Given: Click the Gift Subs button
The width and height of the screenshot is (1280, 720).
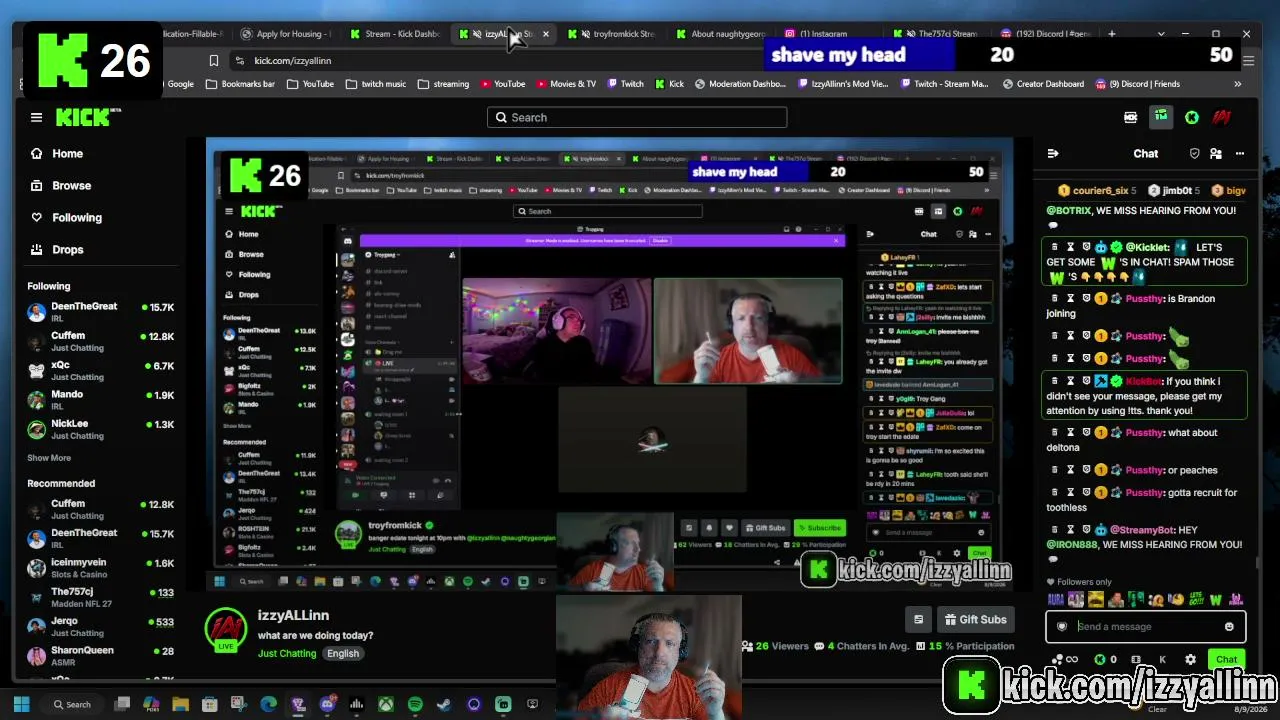Looking at the screenshot, I should coord(974,620).
